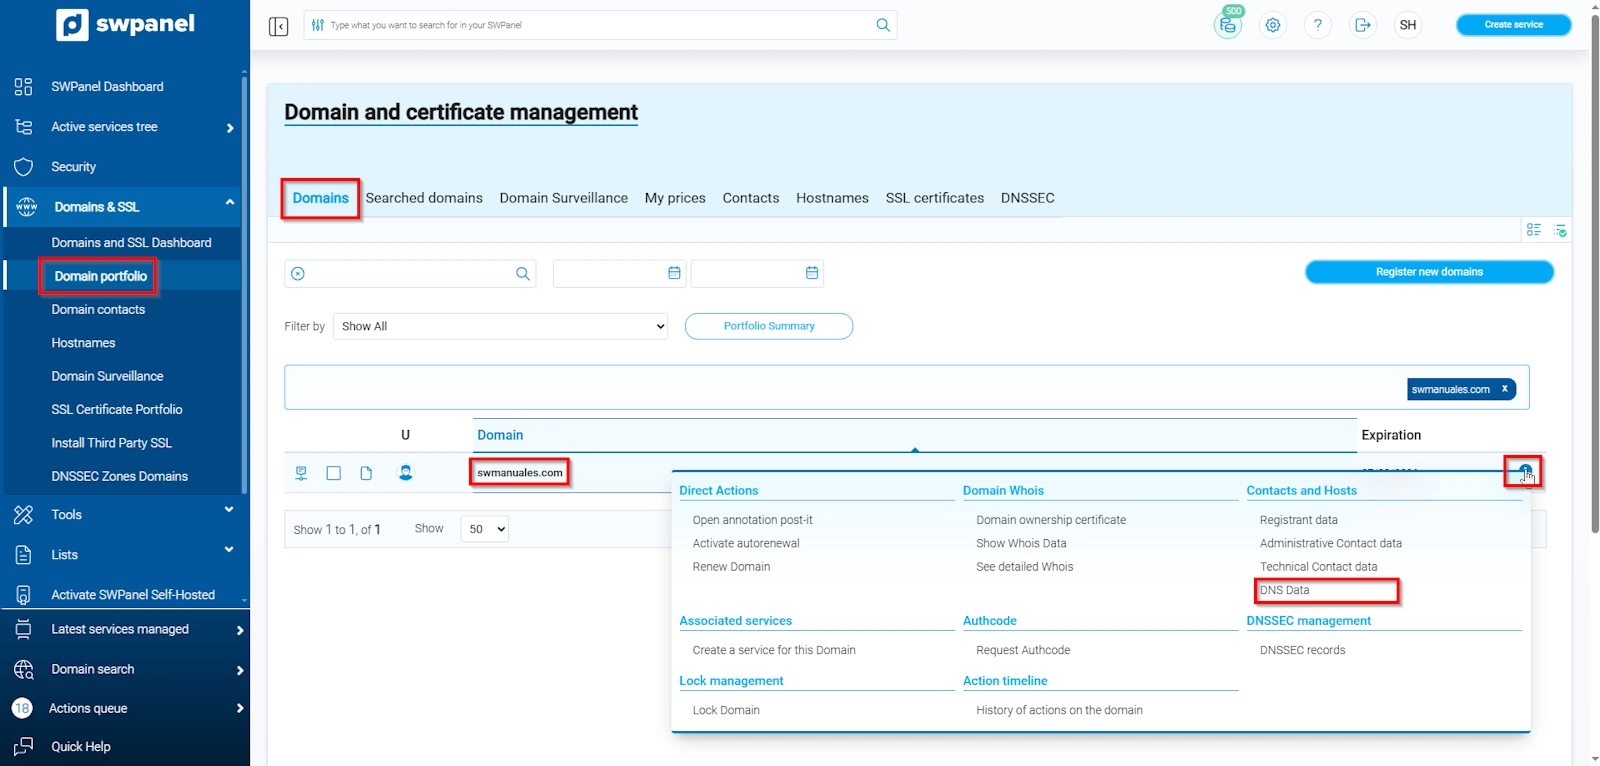Open the settings gear icon in header
Image resolution: width=1600 pixels, height=766 pixels.
tap(1273, 25)
